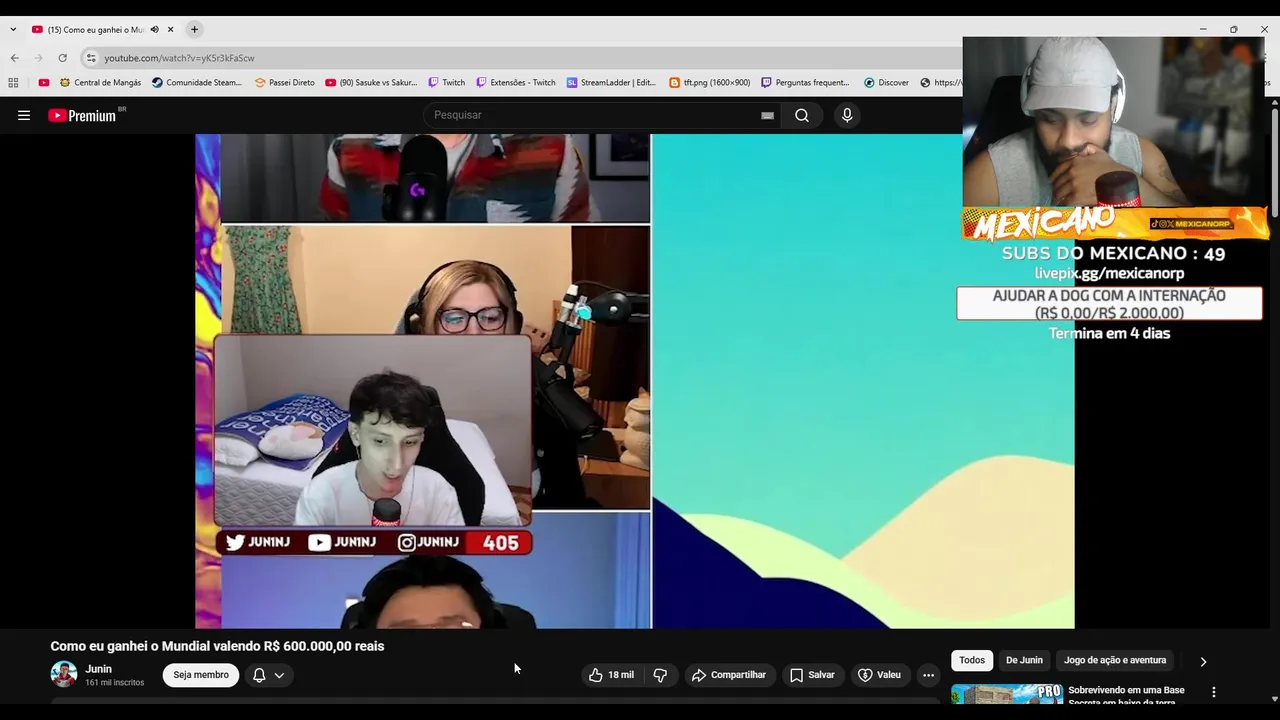Open more actions three-dot menu
This screenshot has width=1280, height=720.
coord(928,675)
